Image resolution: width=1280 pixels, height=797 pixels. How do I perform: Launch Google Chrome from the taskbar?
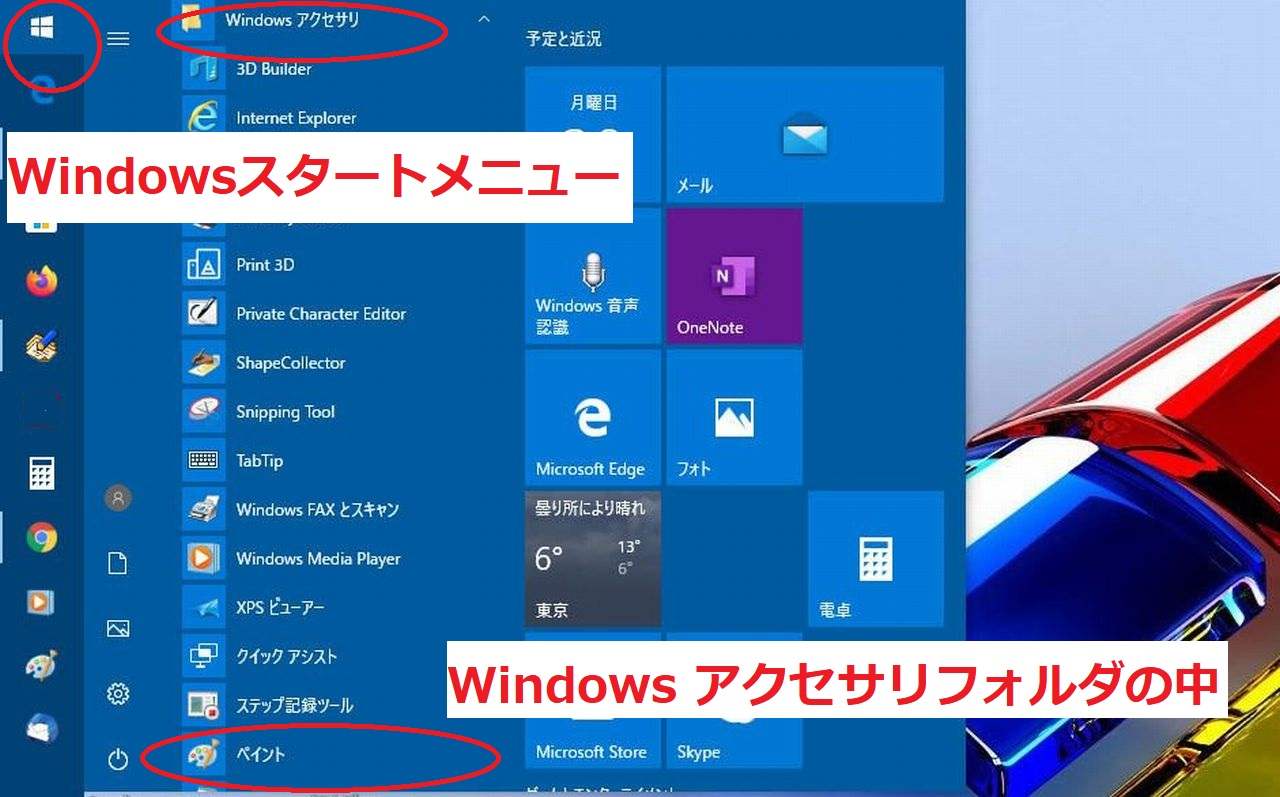click(x=41, y=538)
